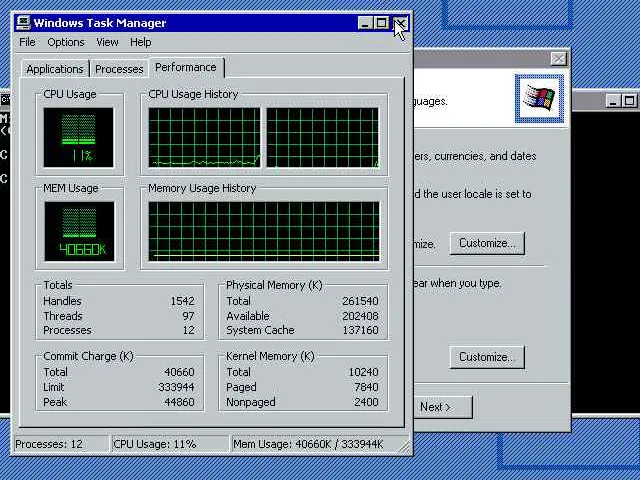Click the MEM Usage 40660K gauge
Screen dimensions: 640x480
79,231
